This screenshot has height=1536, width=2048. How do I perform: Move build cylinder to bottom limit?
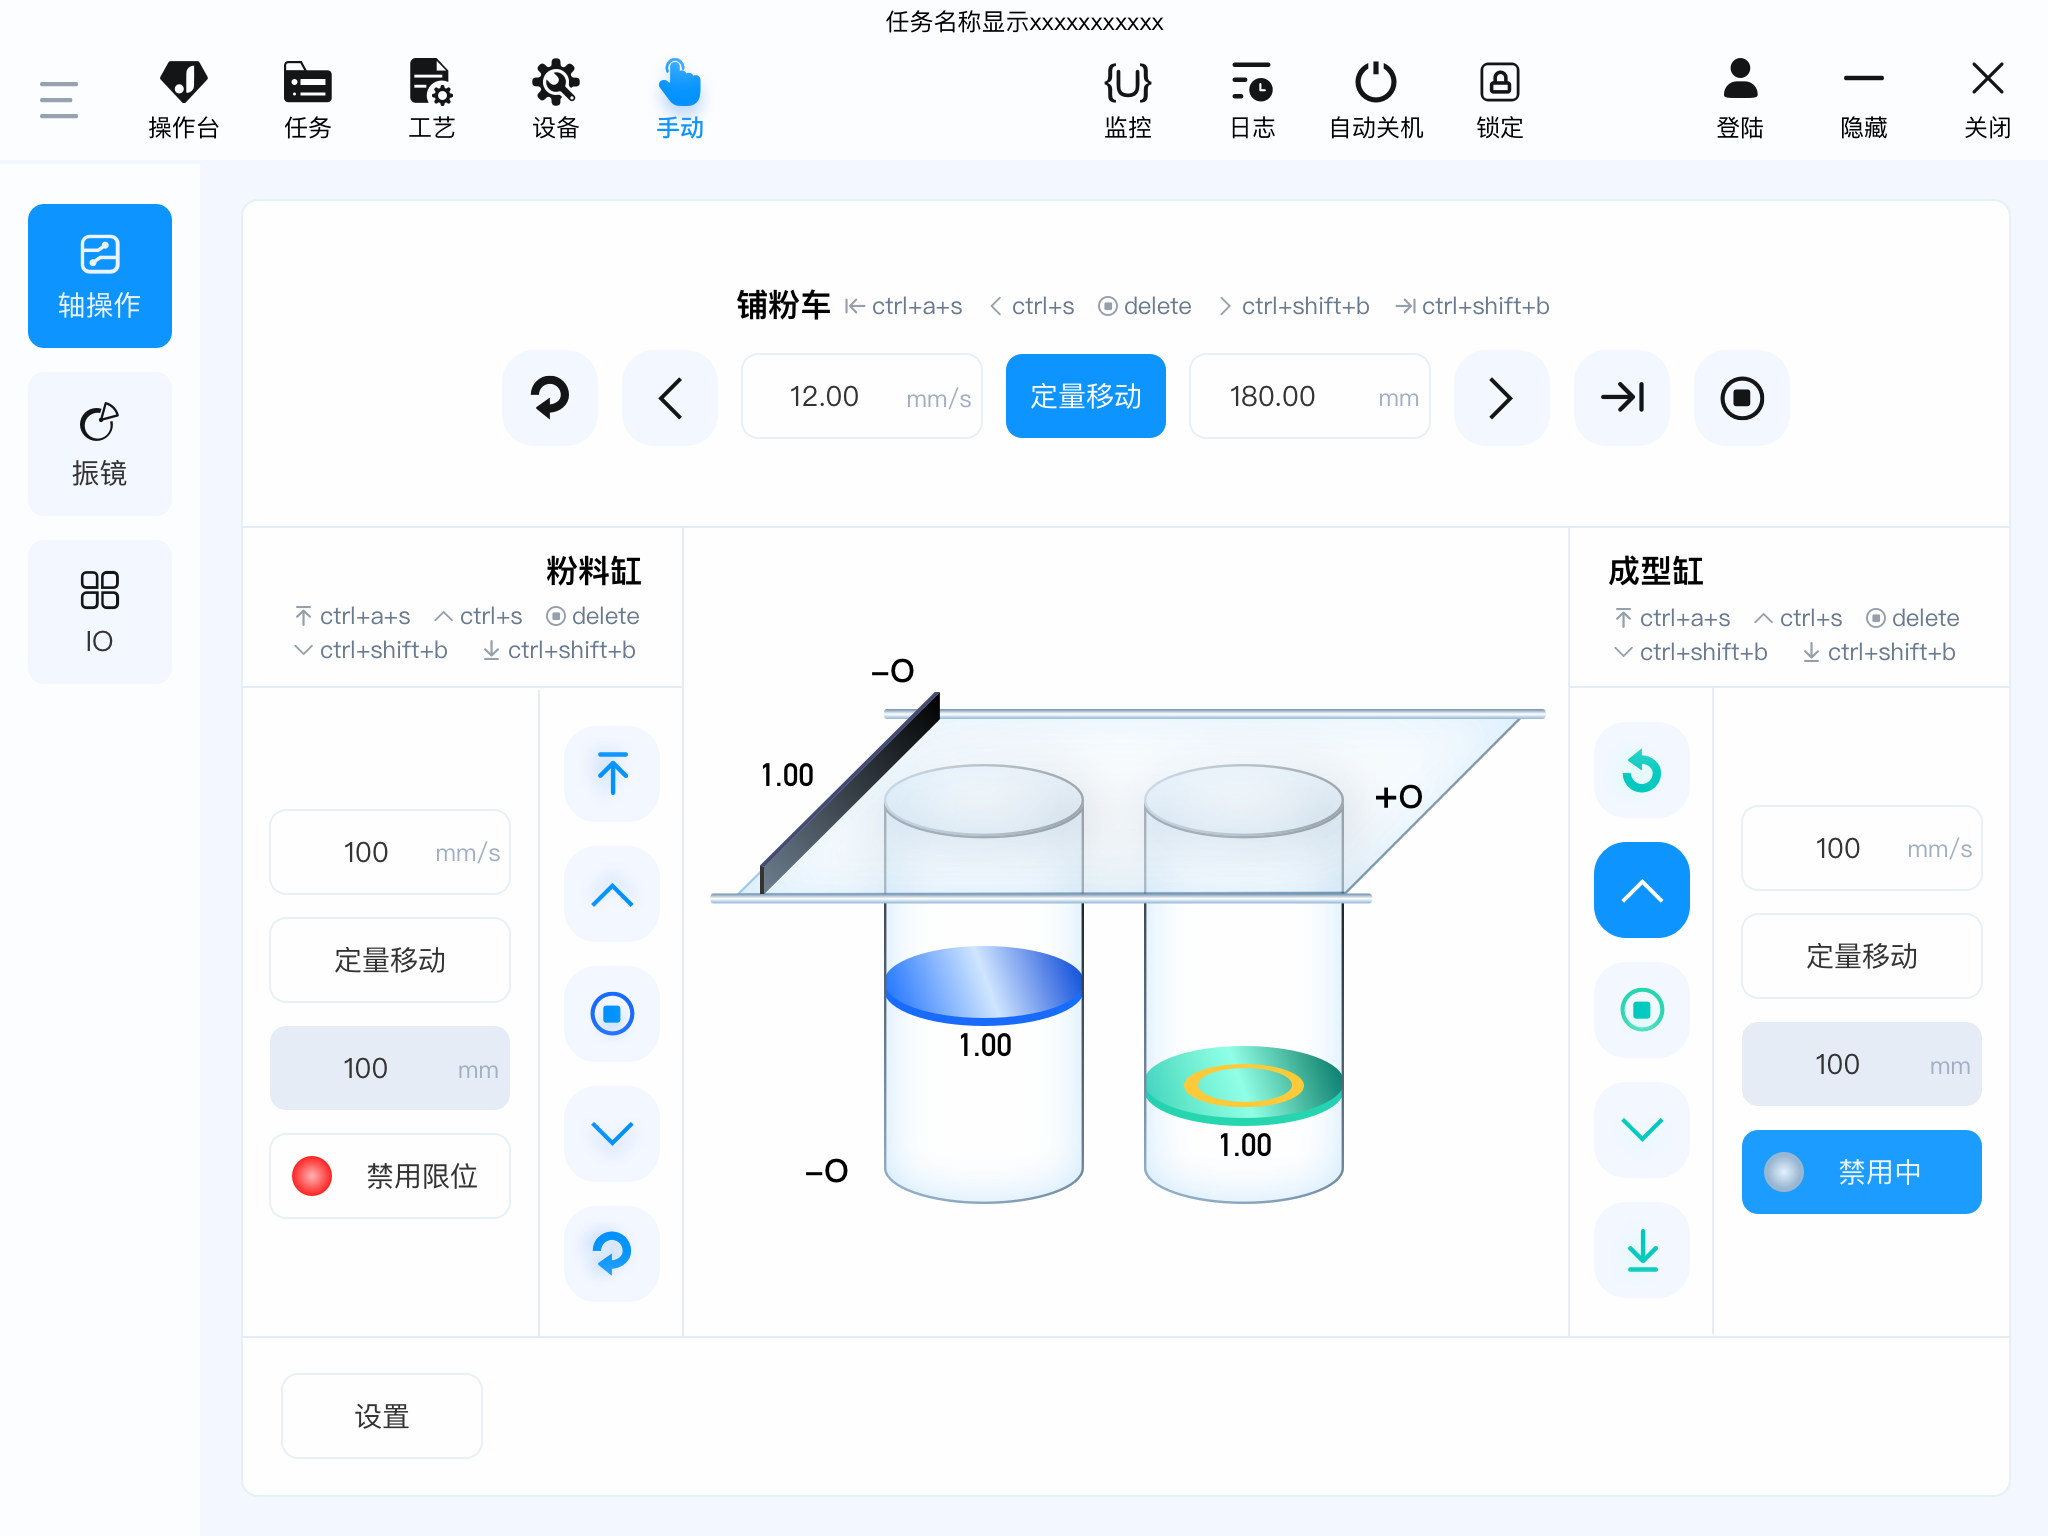point(1642,1250)
